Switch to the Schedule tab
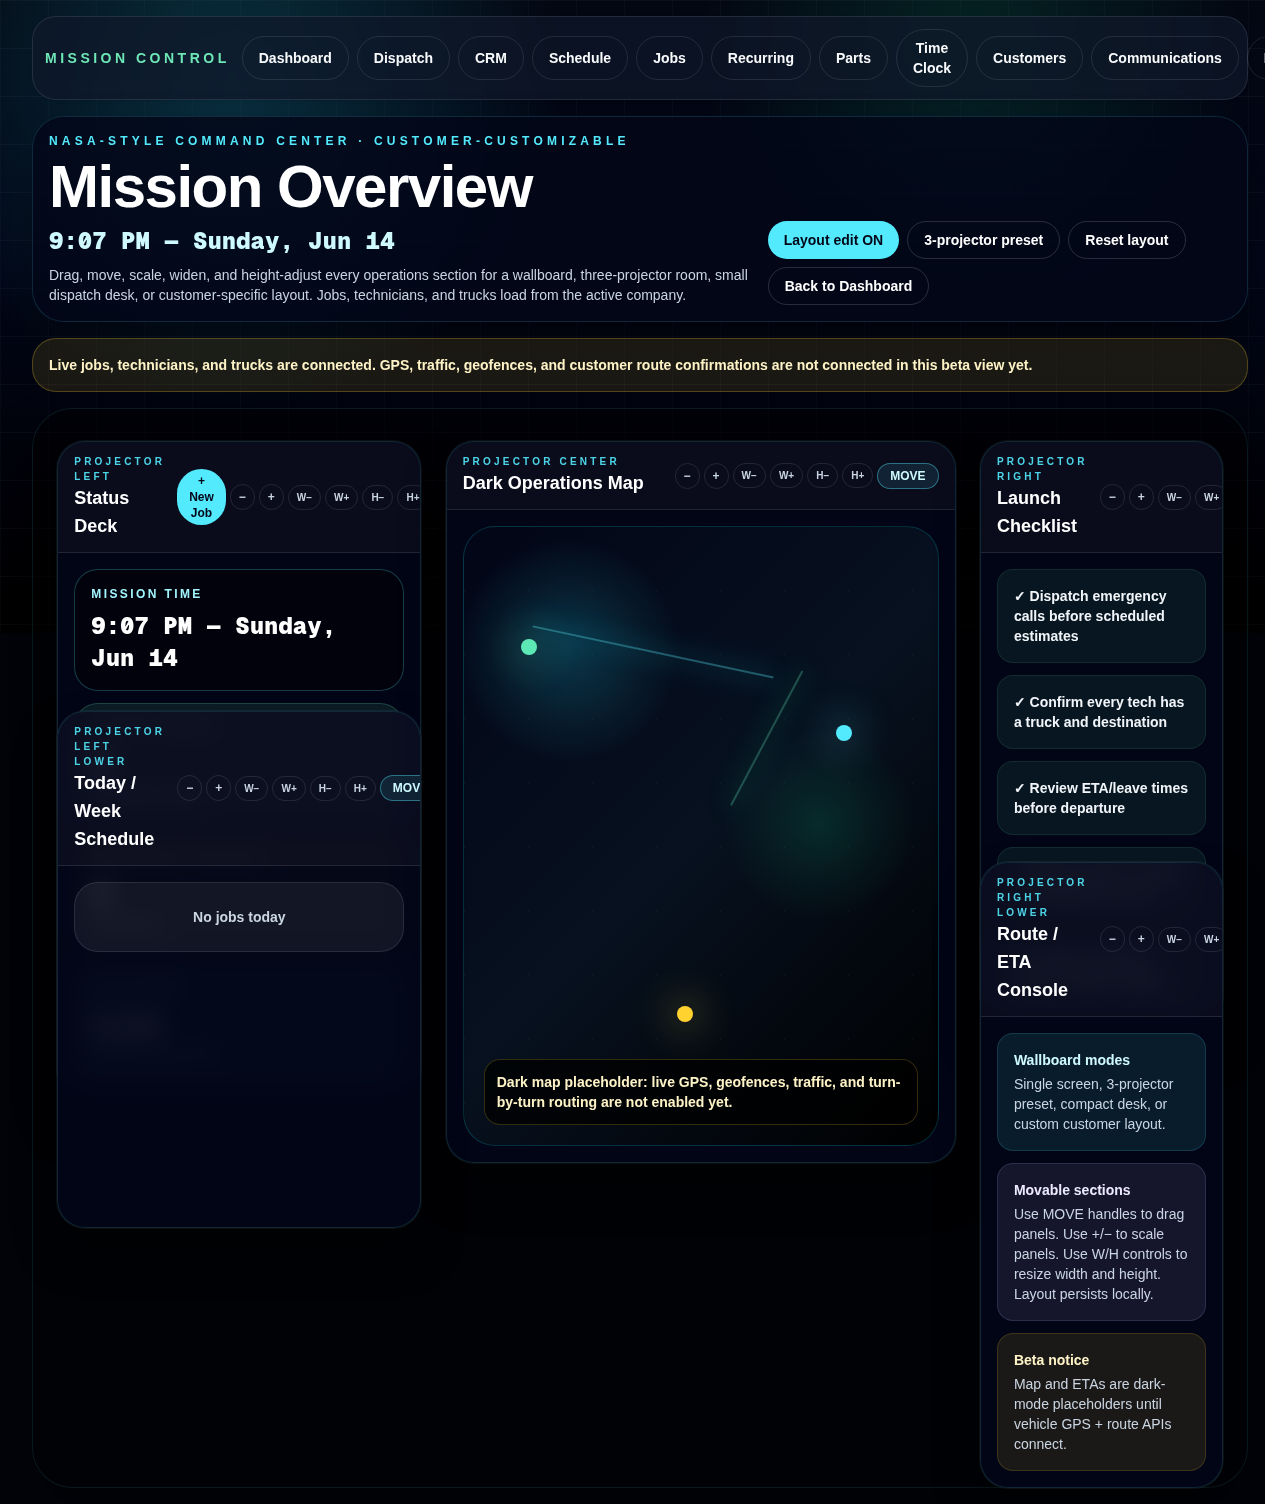1265x1504 pixels. (580, 58)
